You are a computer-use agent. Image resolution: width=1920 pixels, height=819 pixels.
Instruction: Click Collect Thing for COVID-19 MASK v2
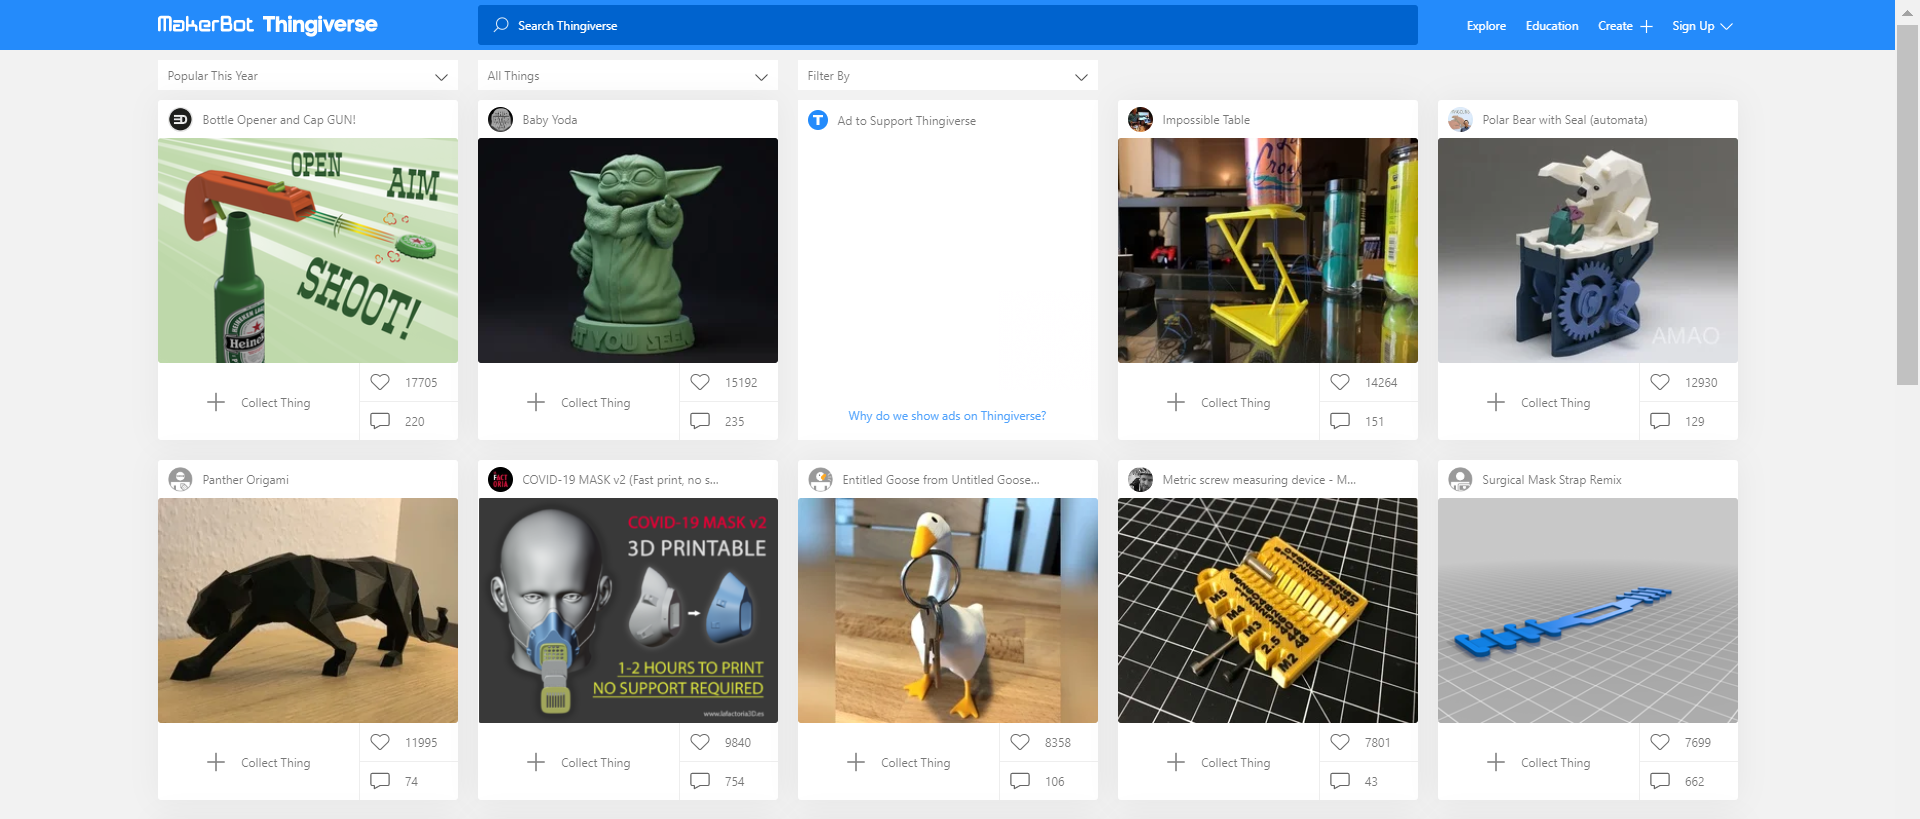click(578, 762)
